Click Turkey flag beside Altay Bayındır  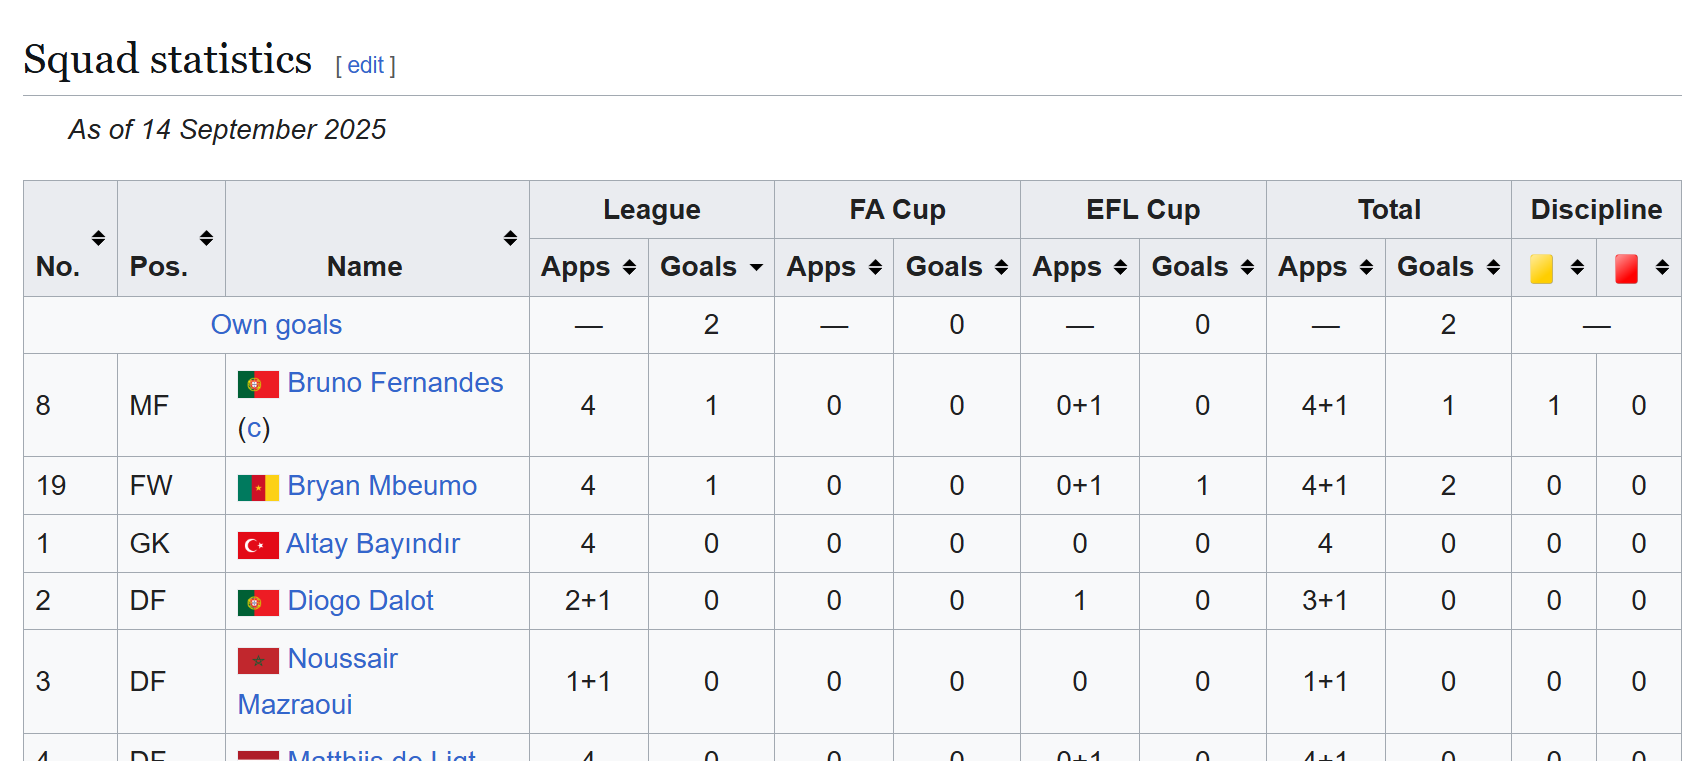click(258, 545)
